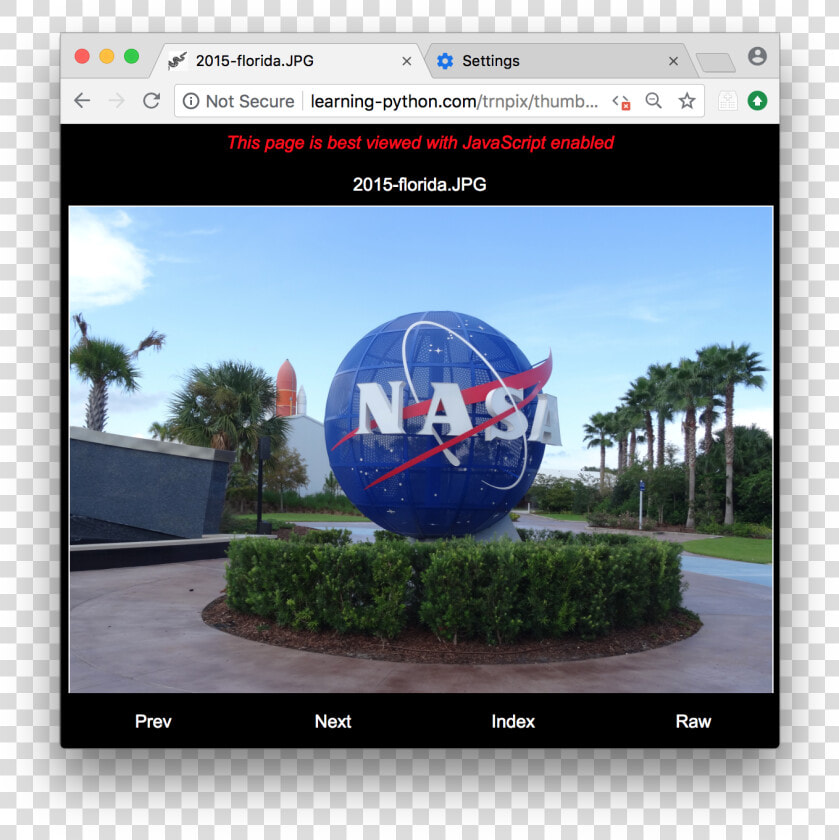Click the Not Secure label
Screen dimensions: 839x840
[x=250, y=101]
